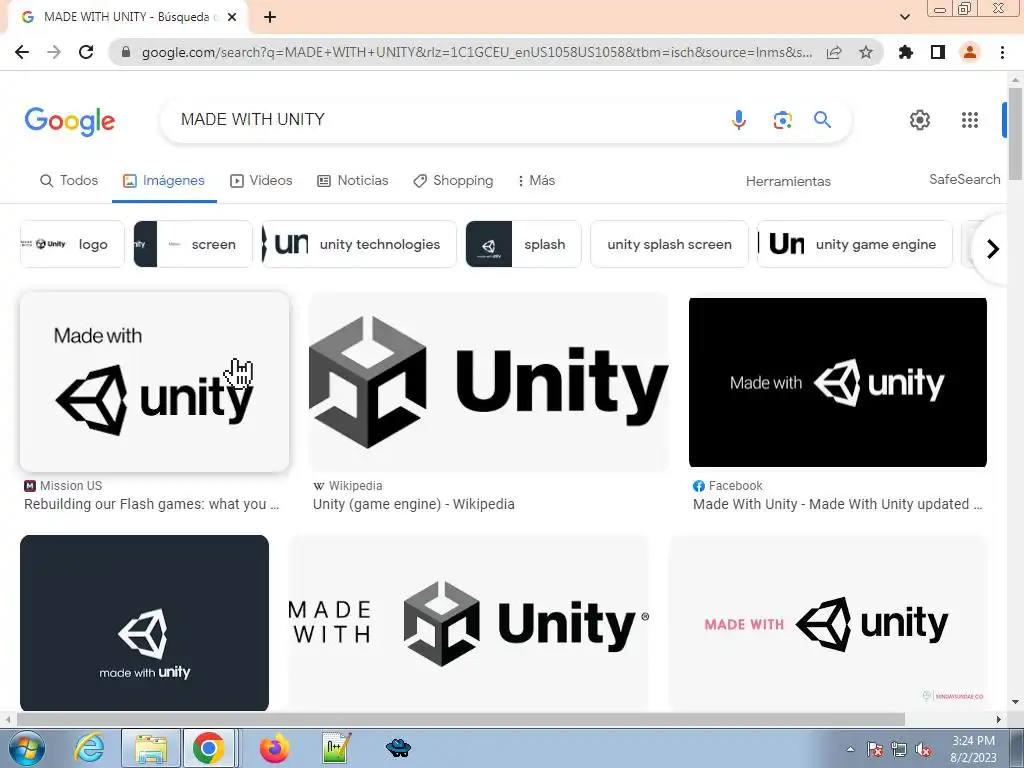
Task: Reload the current page
Action: (86, 52)
